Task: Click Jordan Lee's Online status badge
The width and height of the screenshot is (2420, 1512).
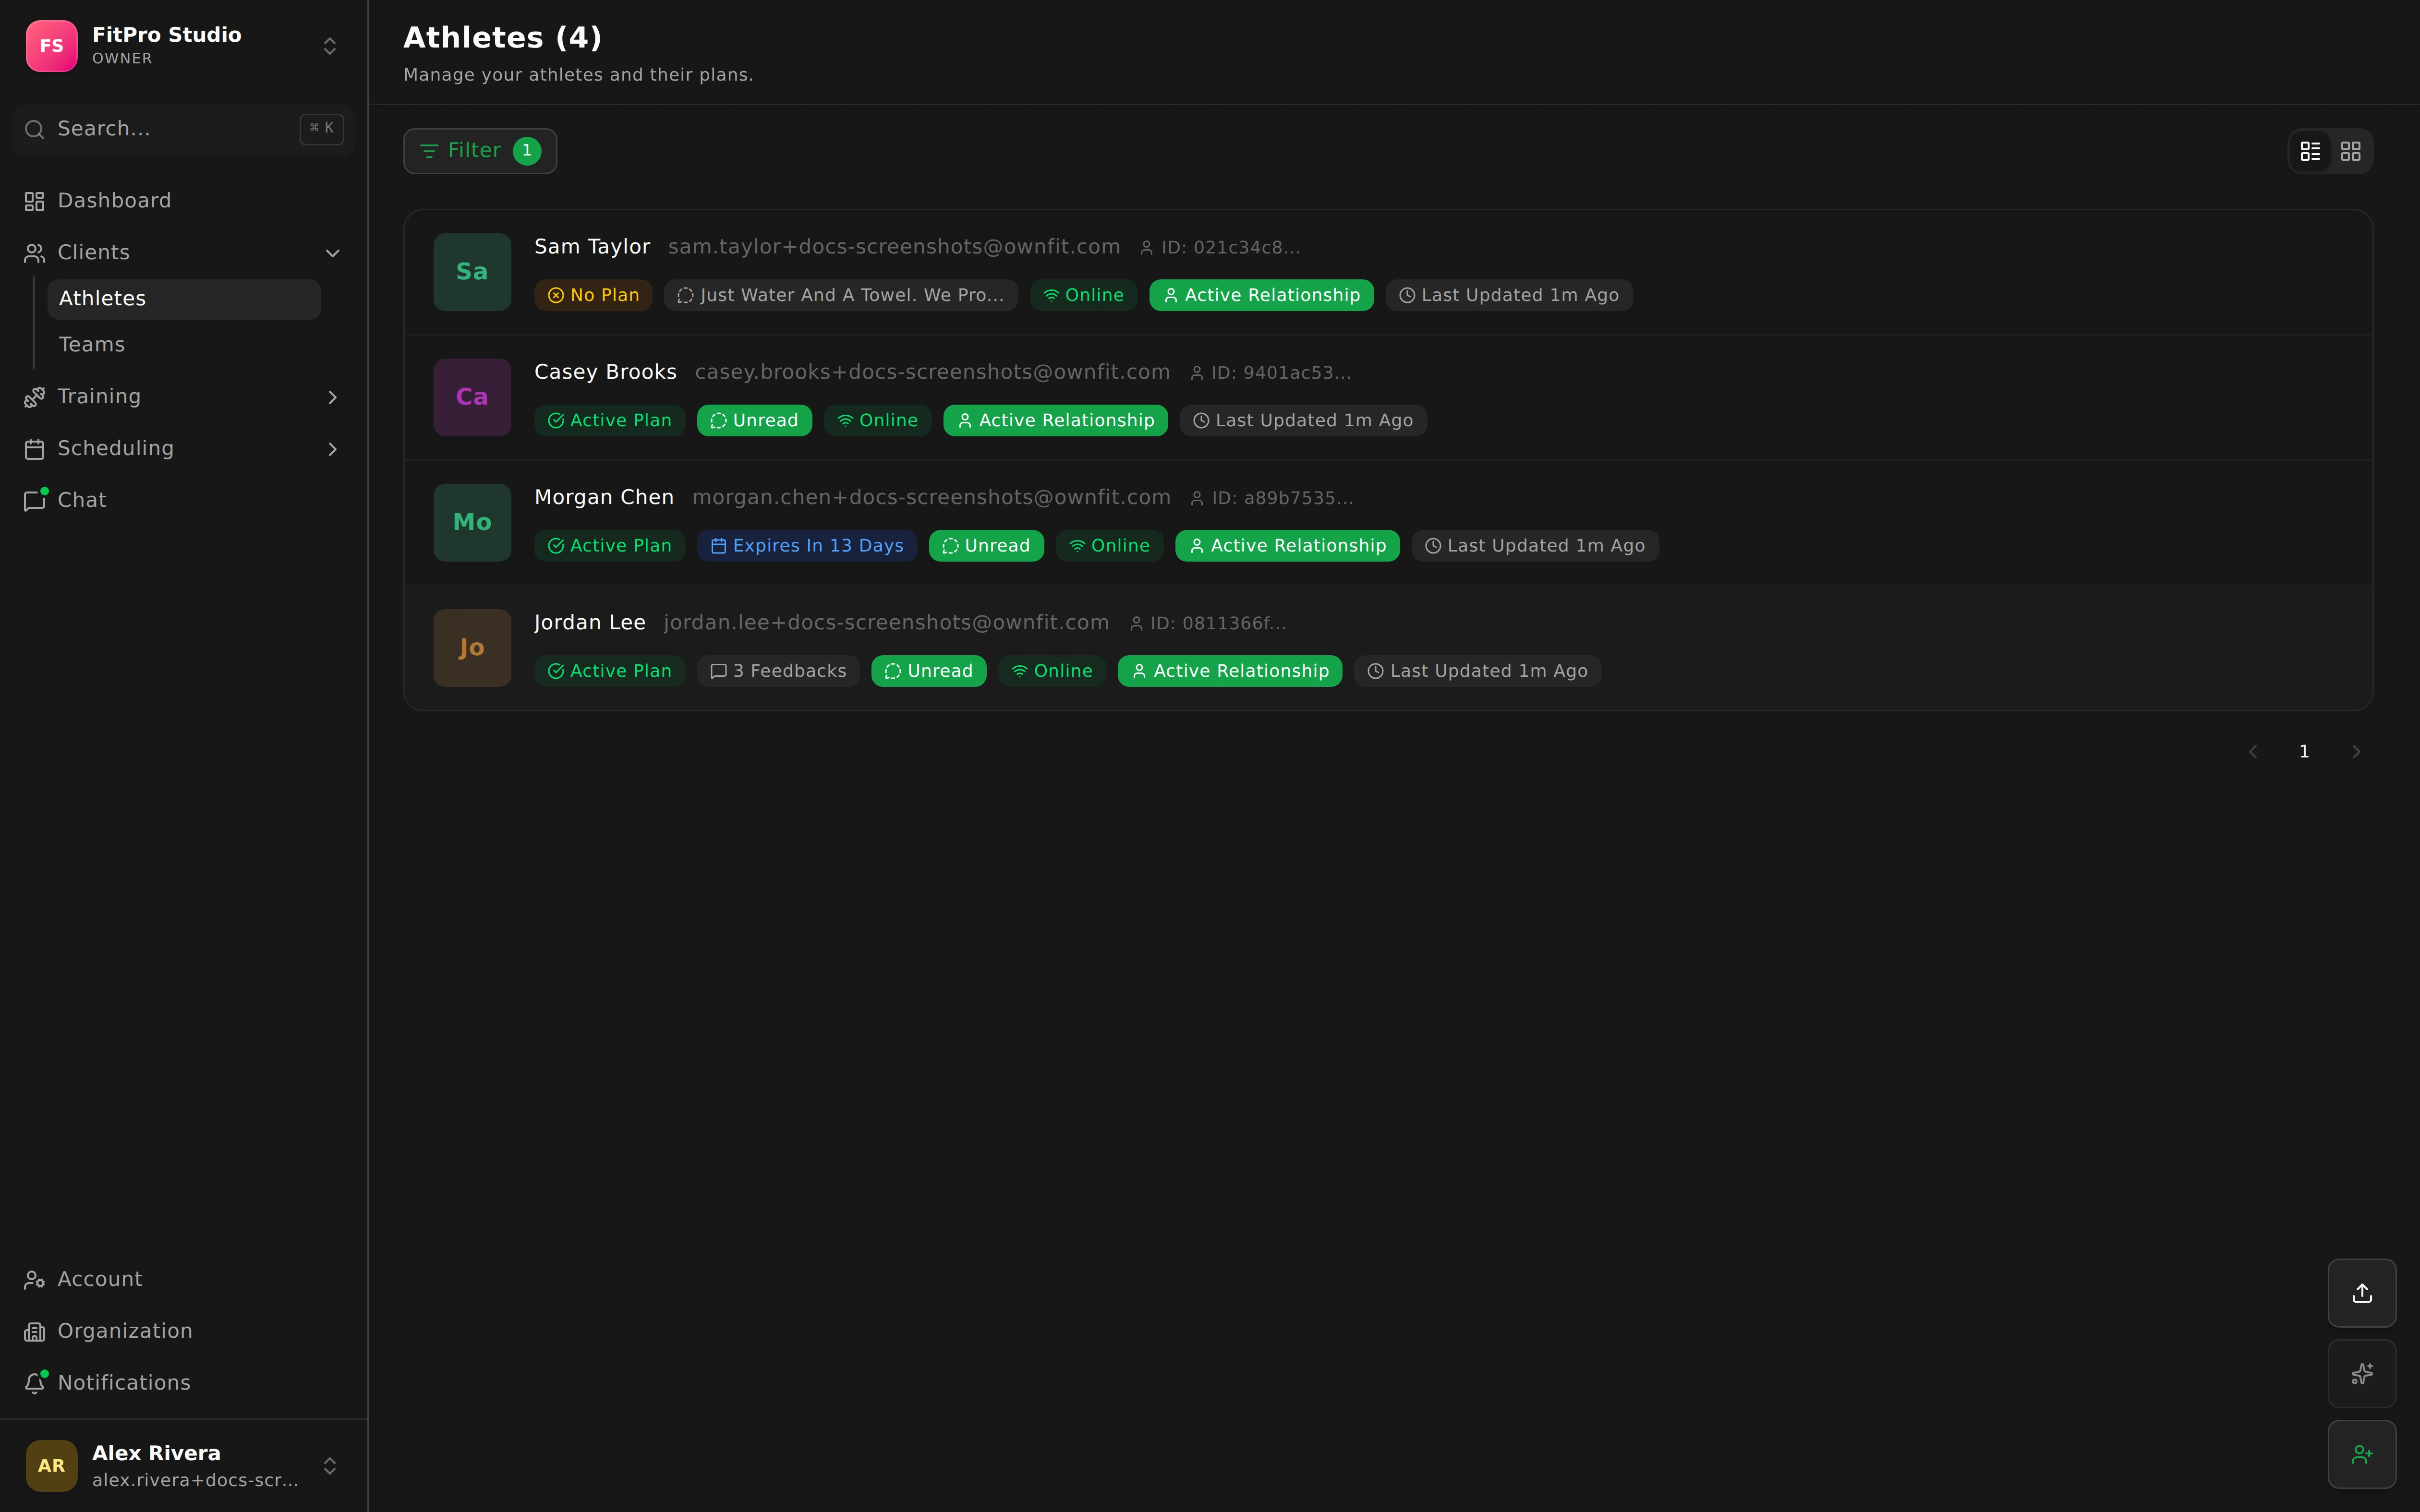Action: 1052,671
